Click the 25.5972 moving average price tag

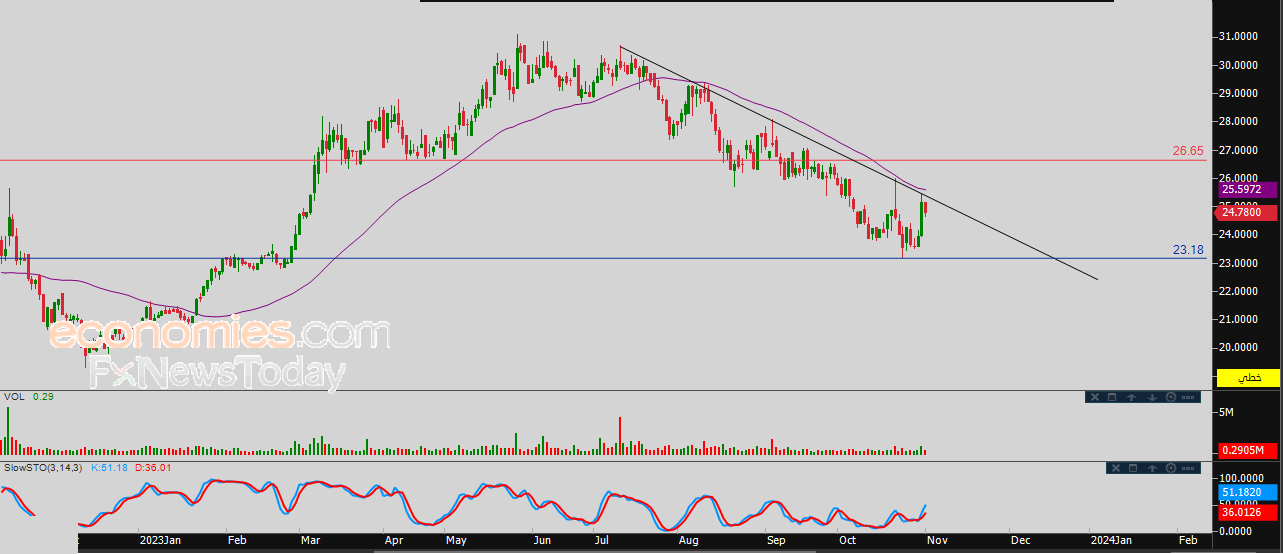[x=1246, y=189]
